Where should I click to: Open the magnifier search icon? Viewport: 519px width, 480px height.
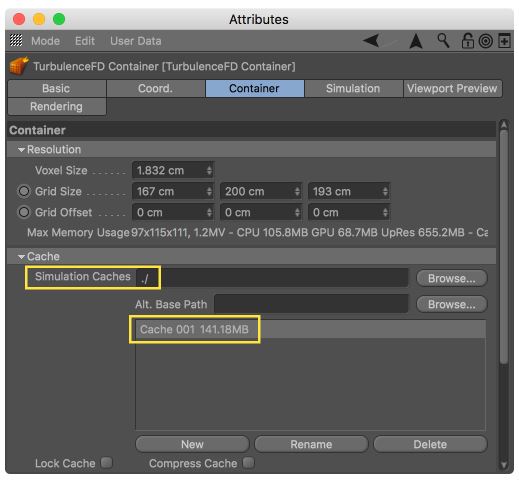point(443,41)
